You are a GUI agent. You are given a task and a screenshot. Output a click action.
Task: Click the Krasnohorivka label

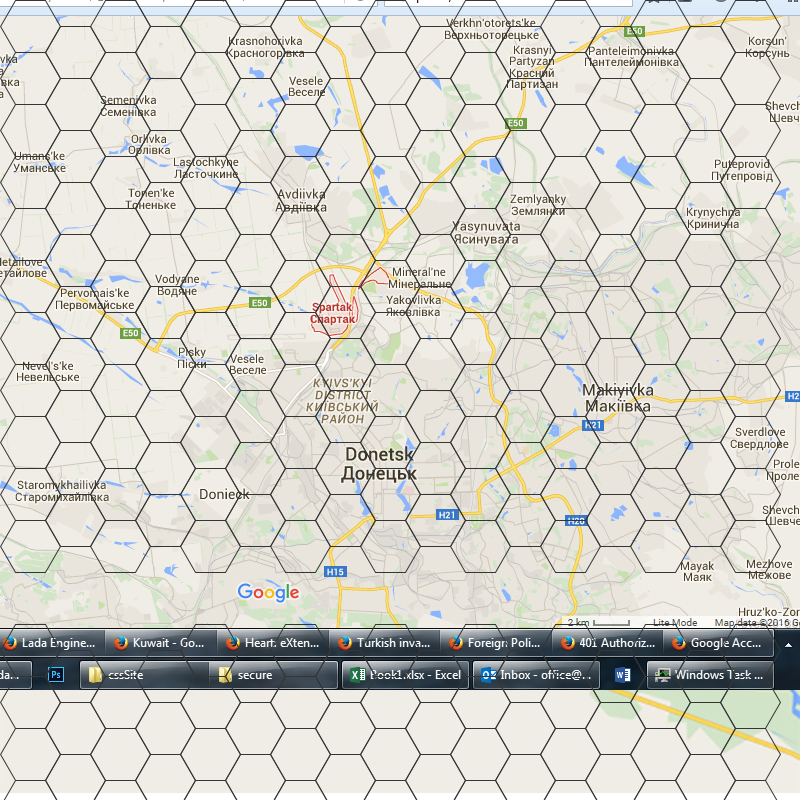point(265,47)
